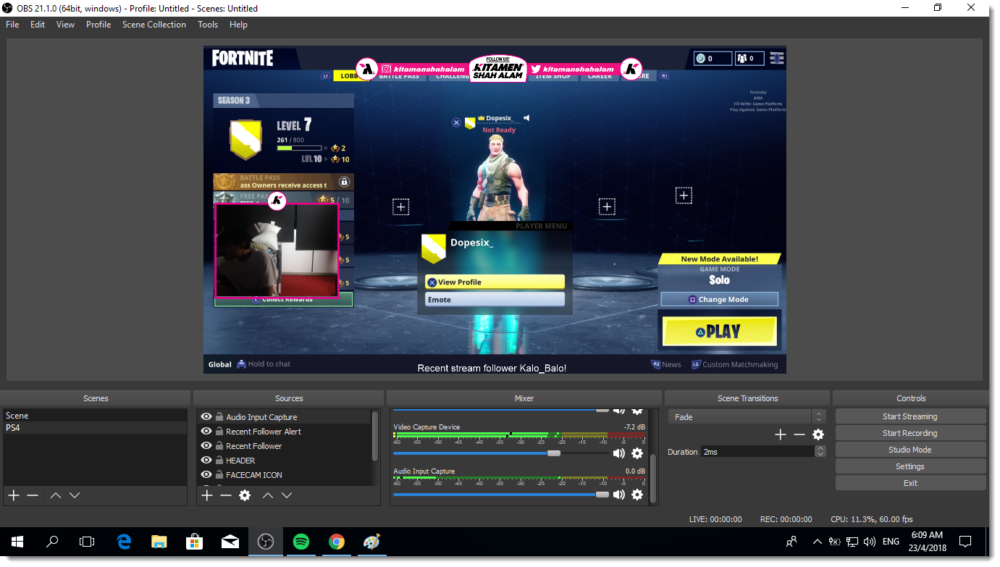Open Video Capture Device mixer gear settings
The height and width of the screenshot is (567, 1000).
(637, 453)
